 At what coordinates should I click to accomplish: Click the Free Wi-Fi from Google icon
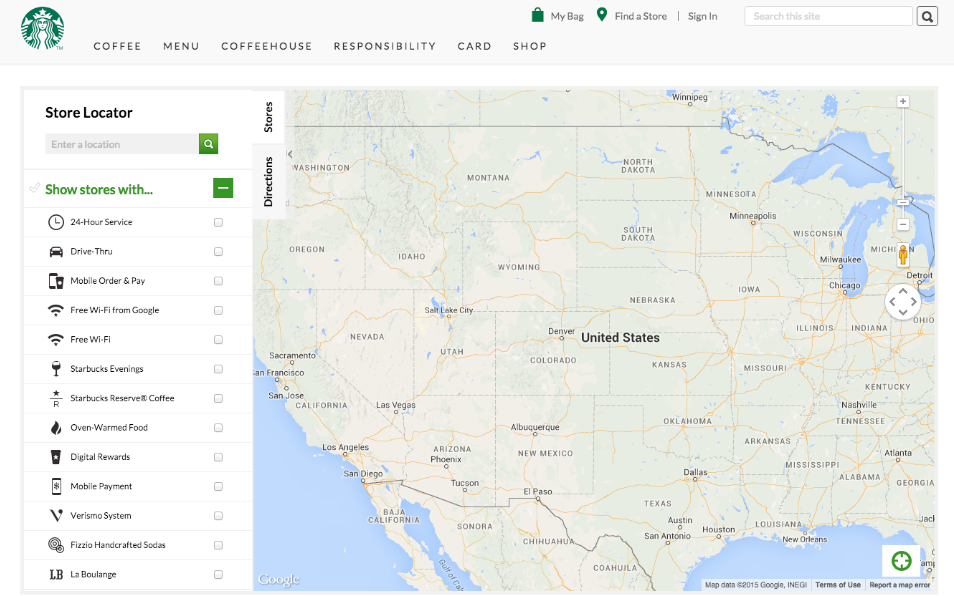pos(56,310)
